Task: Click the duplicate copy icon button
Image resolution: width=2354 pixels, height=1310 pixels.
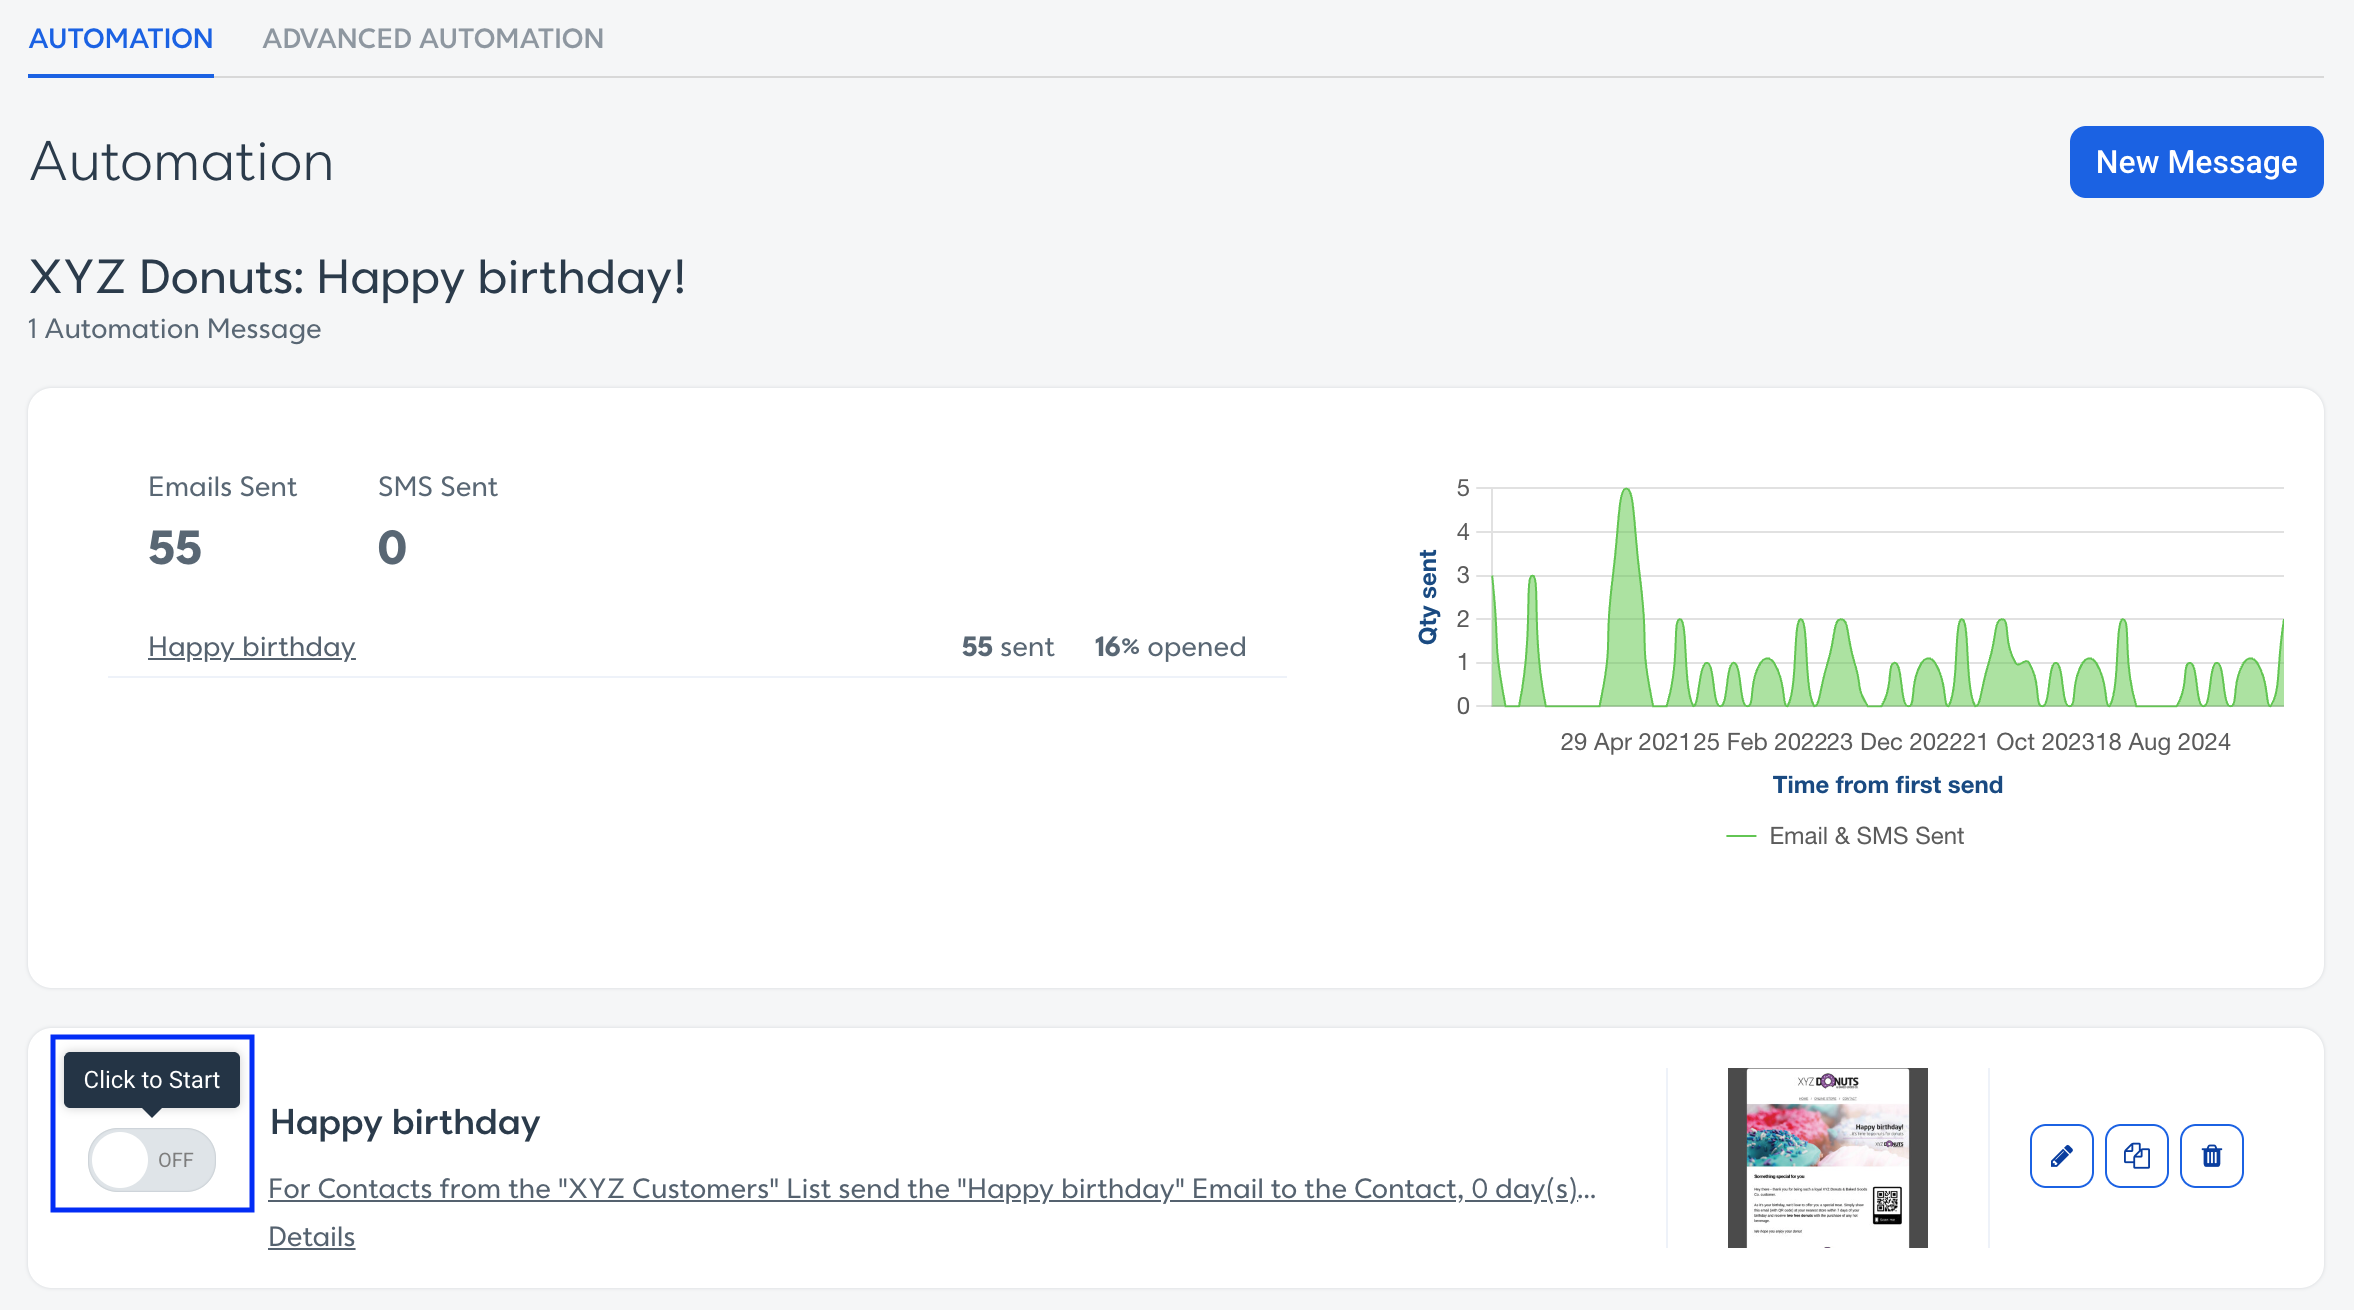Action: 2136,1156
